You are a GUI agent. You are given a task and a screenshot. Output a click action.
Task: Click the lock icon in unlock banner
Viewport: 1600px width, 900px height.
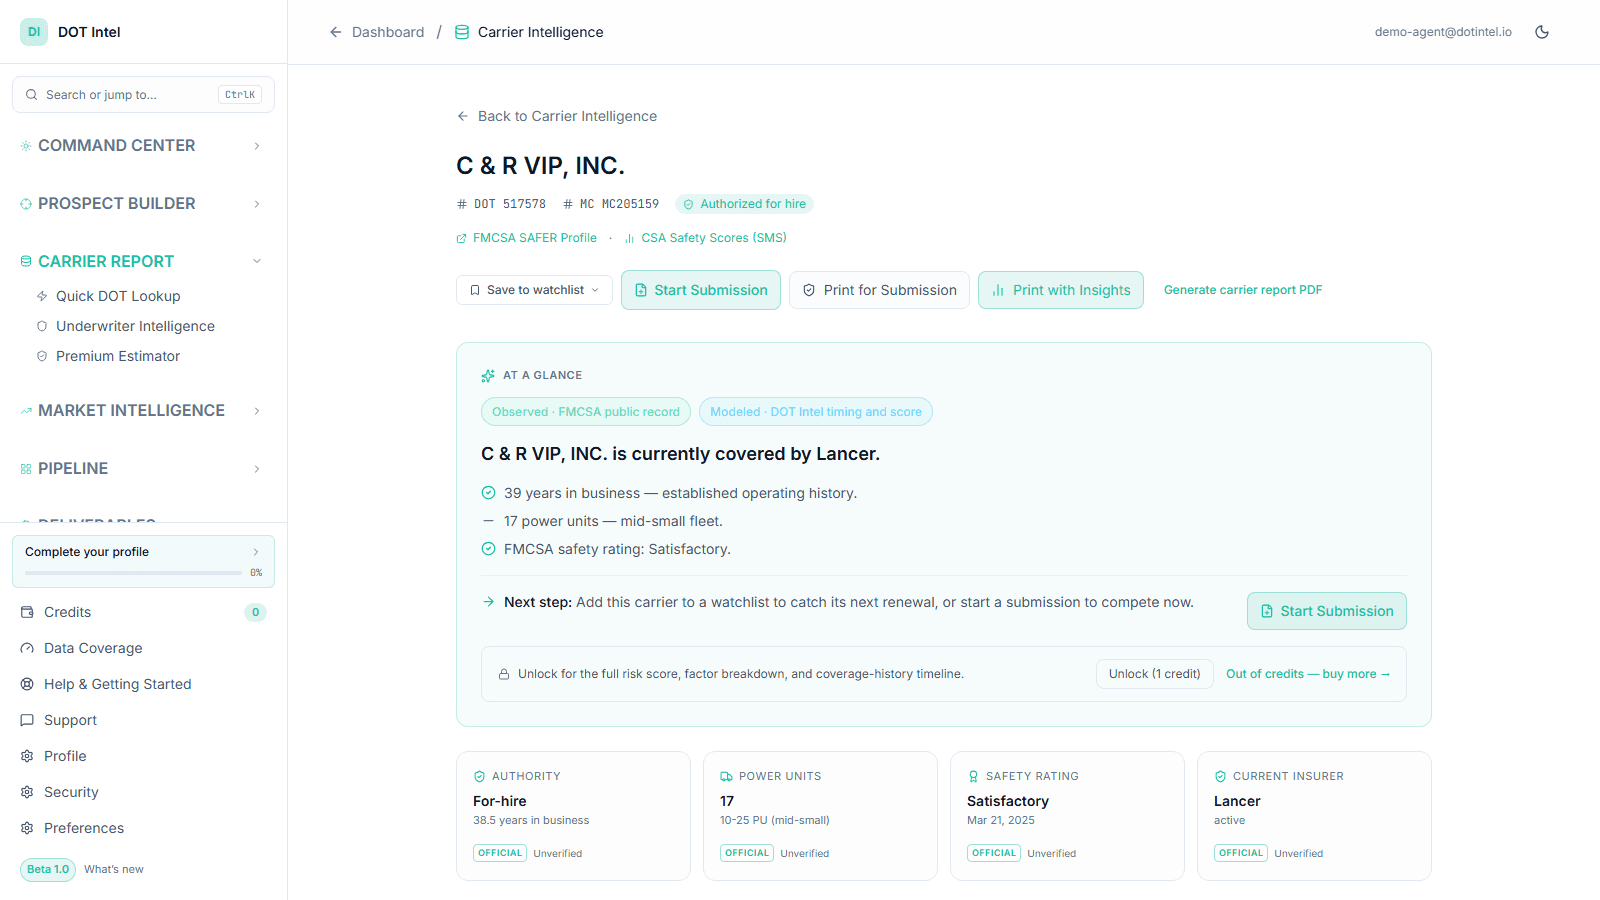point(505,674)
